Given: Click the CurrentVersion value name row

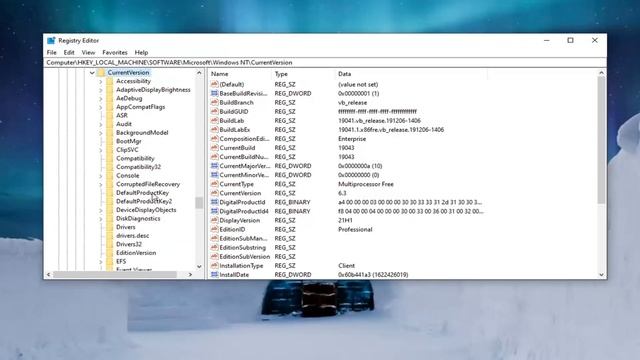Looking at the screenshot, I should [240, 193].
